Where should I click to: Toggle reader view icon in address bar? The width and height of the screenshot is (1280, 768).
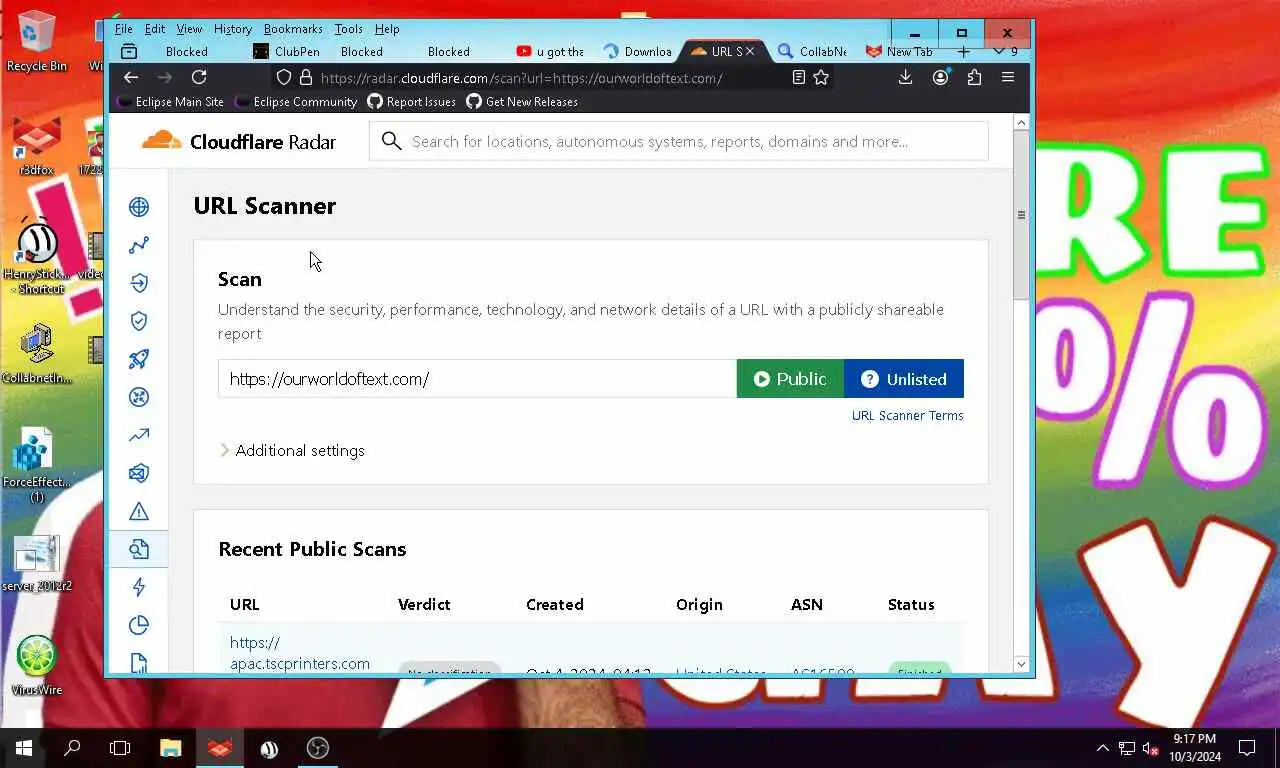[798, 77]
